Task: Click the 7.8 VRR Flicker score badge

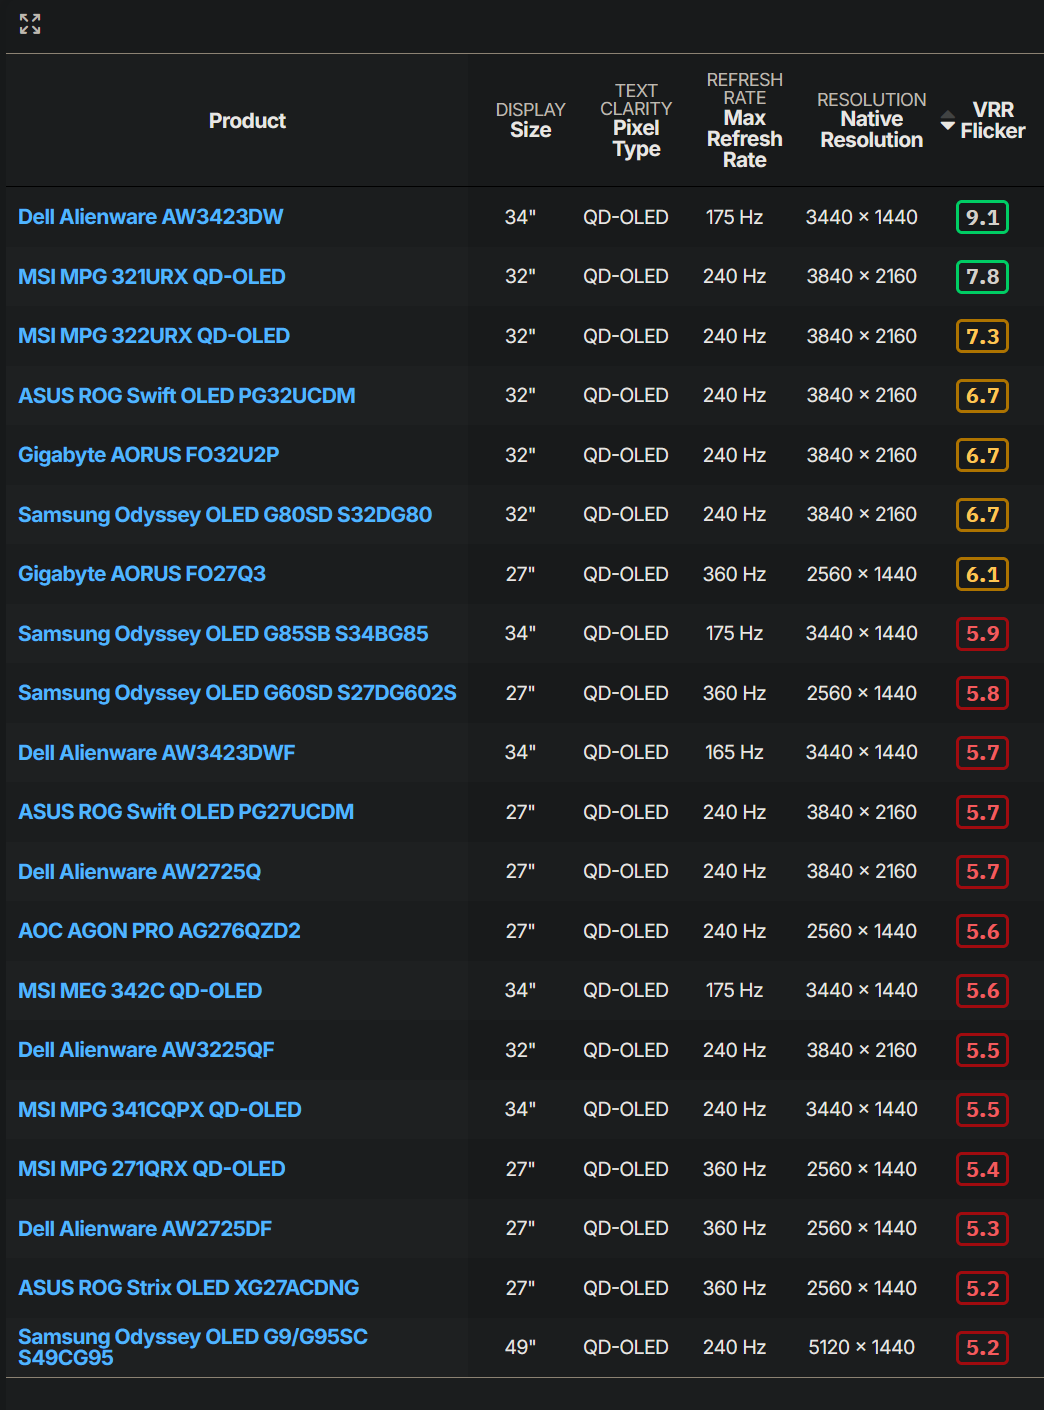Action: (x=982, y=277)
